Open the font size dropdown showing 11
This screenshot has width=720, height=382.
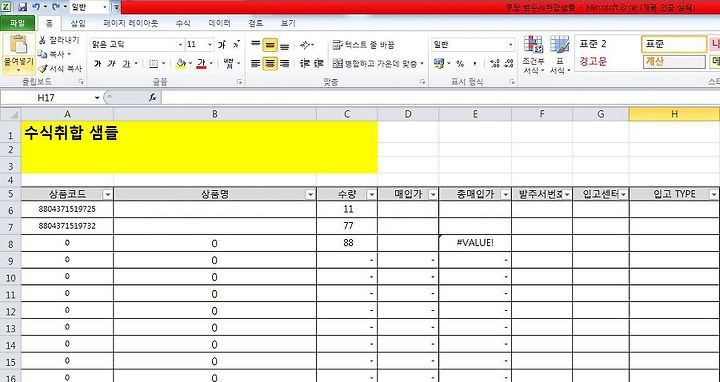click(x=210, y=45)
